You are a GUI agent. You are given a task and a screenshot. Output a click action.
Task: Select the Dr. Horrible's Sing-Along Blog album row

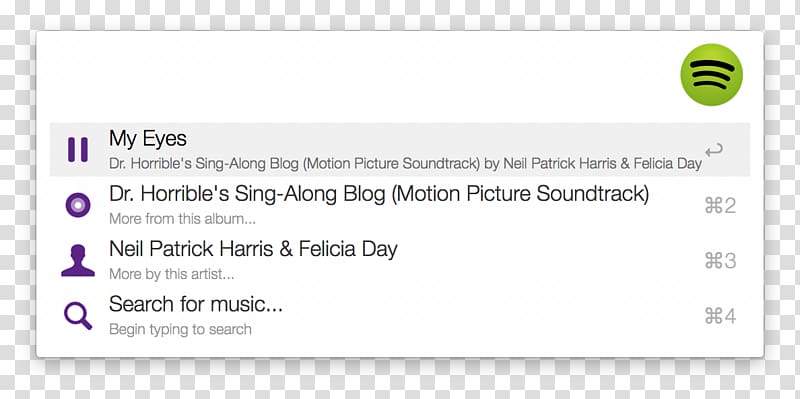400,205
